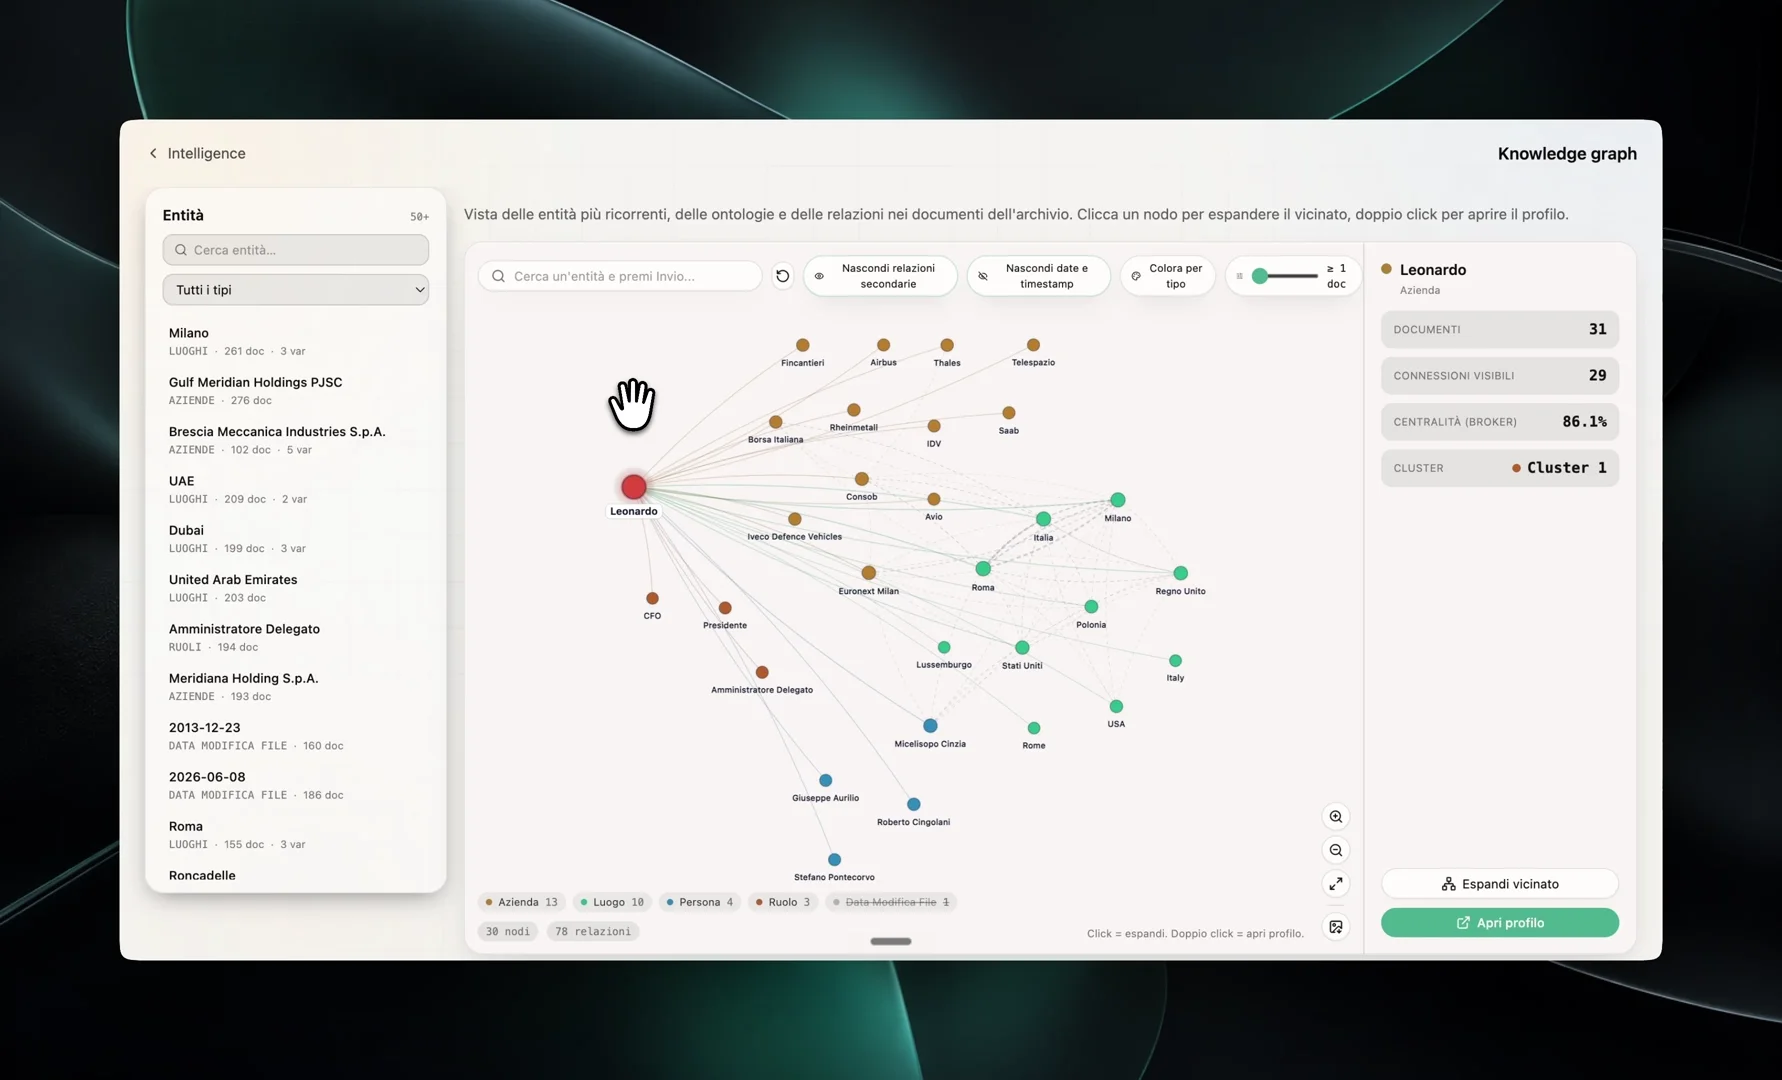
Task: Open Roncadelle entity in the list
Action: (x=296, y=876)
